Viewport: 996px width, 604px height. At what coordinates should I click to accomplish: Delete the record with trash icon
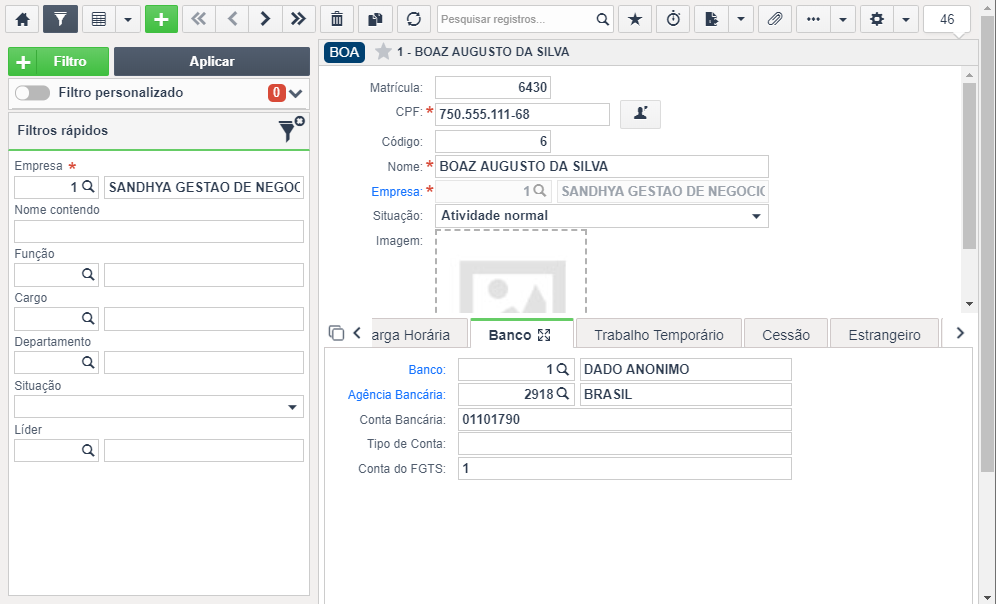point(337,19)
